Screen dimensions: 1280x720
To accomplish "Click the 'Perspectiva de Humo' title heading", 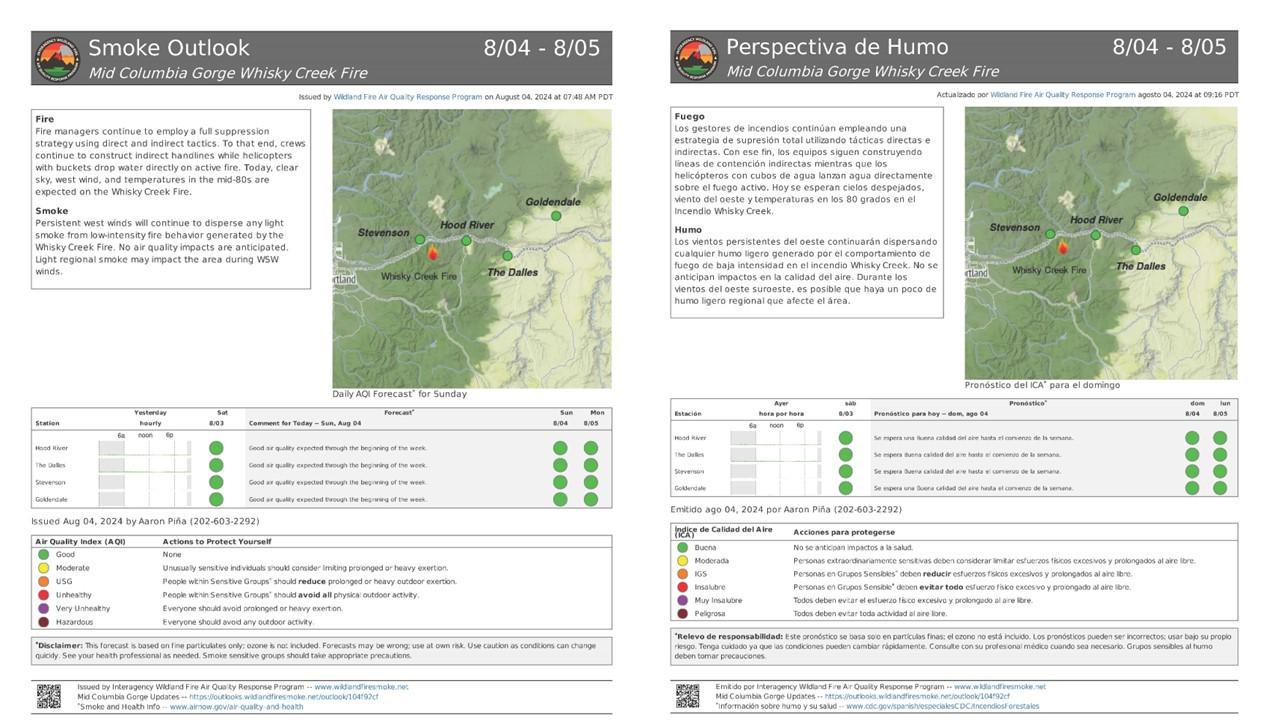I will 837,47.
